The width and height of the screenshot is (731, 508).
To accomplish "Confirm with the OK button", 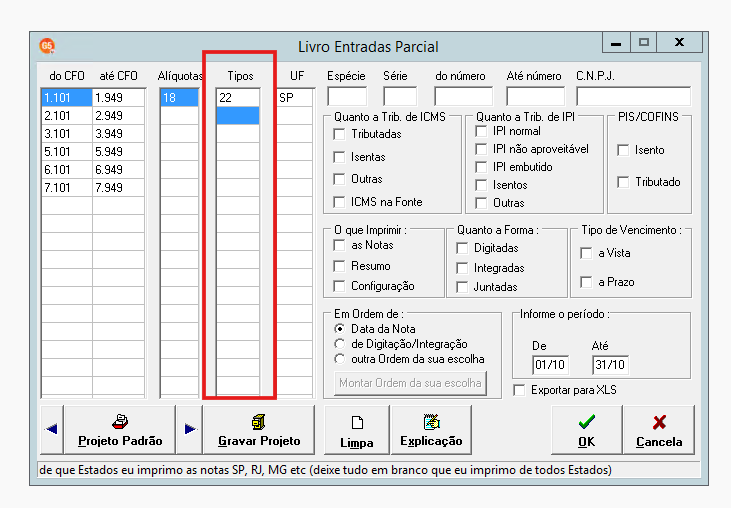I will coord(586,429).
